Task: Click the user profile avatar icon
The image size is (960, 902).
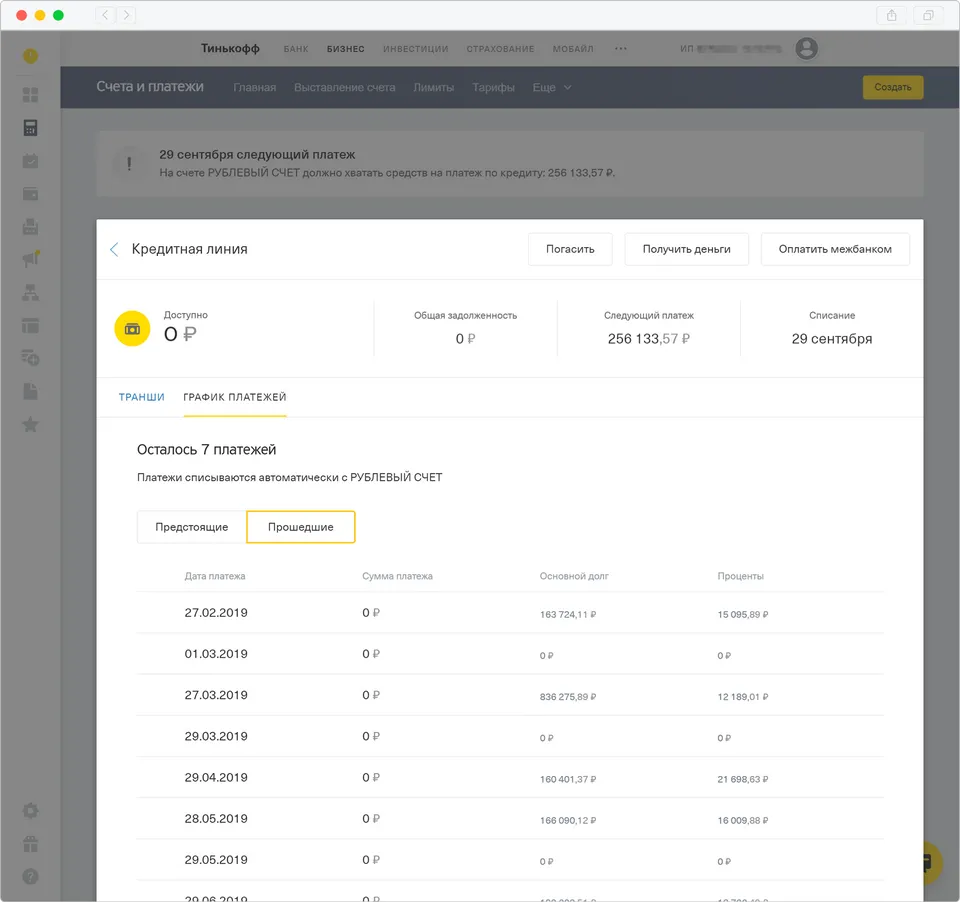Action: pos(806,48)
